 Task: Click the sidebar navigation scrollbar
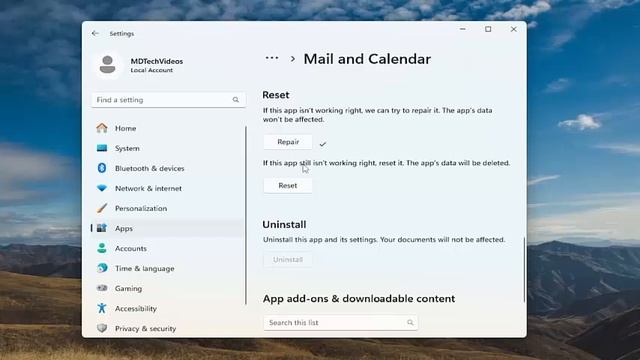click(246, 215)
